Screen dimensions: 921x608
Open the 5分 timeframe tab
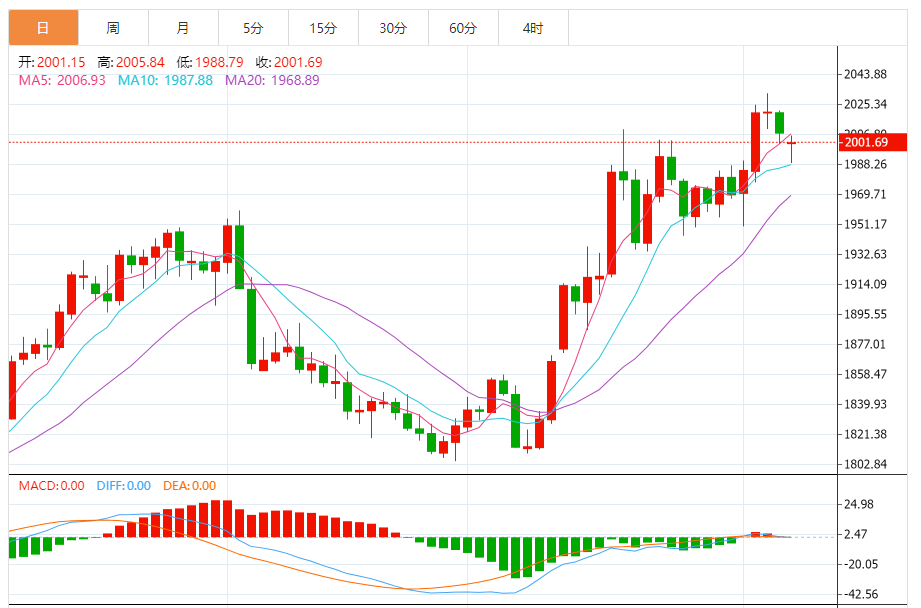pyautogui.click(x=253, y=28)
